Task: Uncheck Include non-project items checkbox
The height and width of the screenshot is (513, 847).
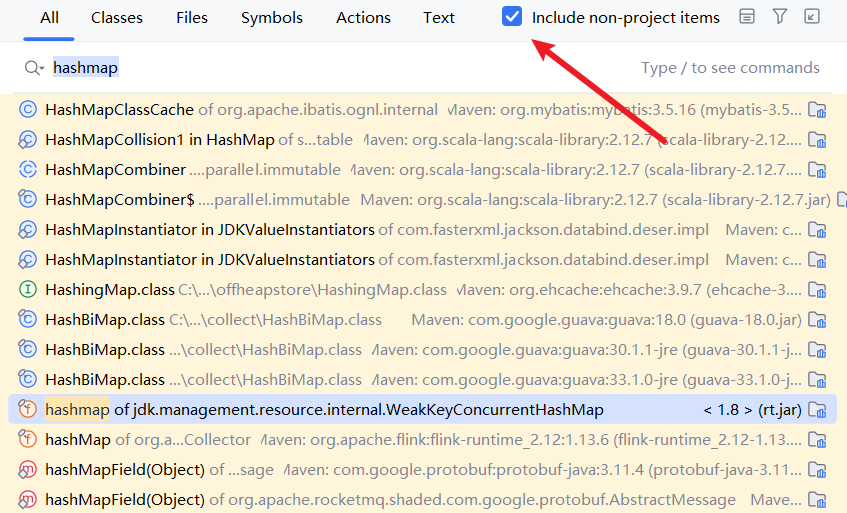Action: click(x=512, y=17)
